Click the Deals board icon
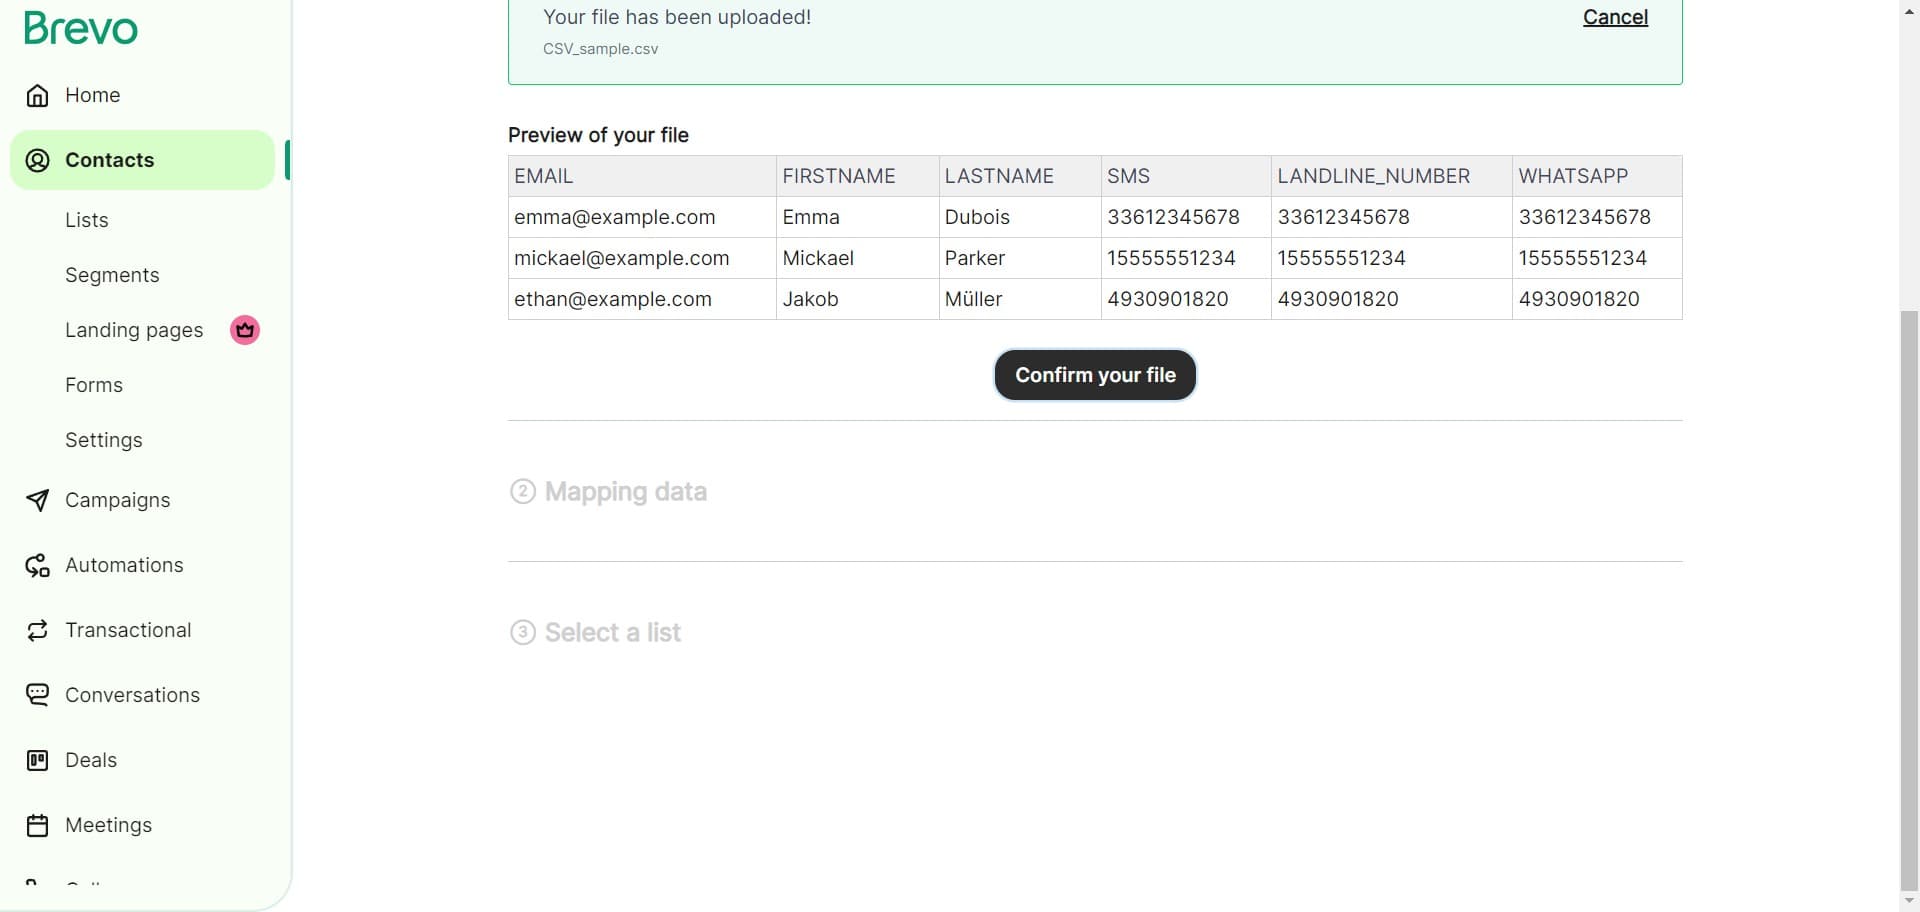Screen dimensions: 1920x912 [x=37, y=760]
